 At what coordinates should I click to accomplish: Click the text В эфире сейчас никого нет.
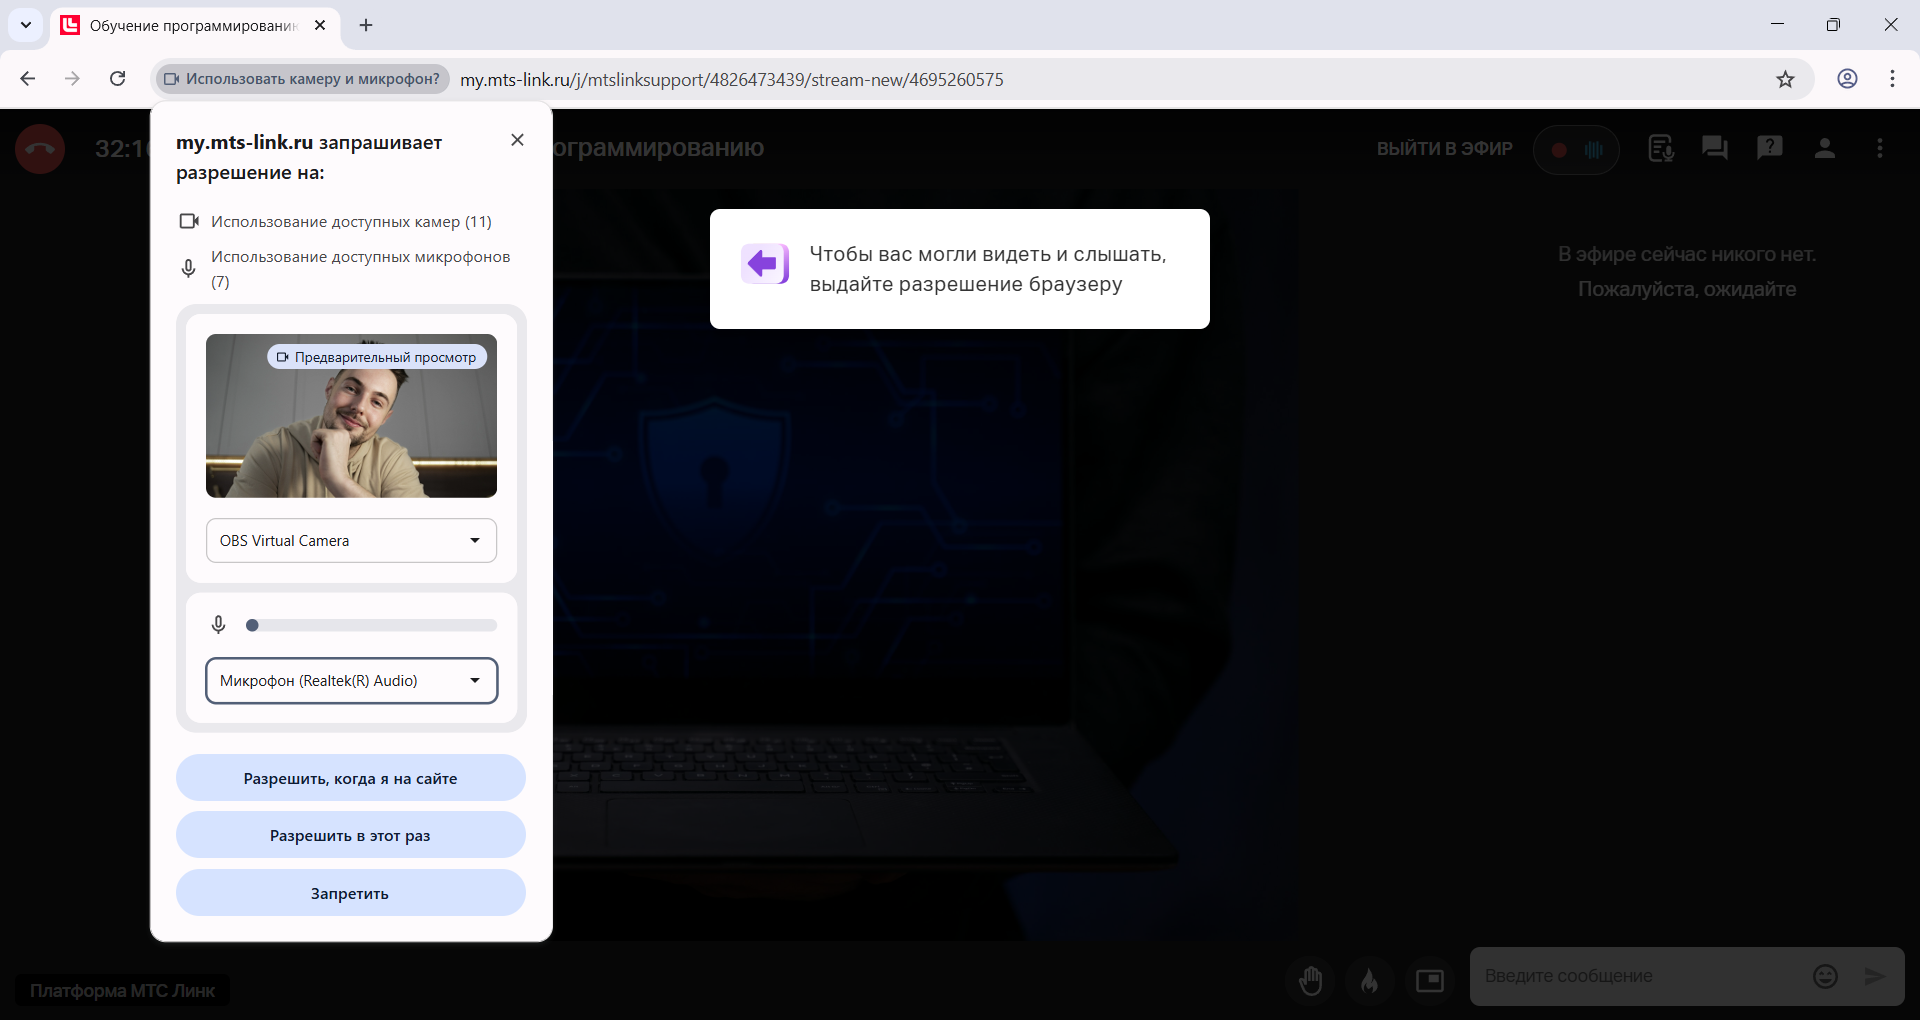tap(1687, 254)
